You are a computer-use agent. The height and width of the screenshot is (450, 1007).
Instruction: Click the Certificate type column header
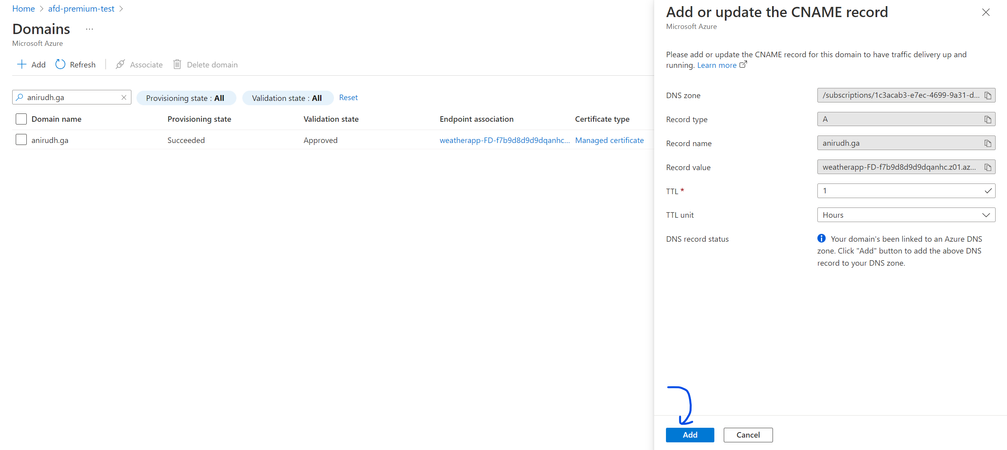(602, 119)
